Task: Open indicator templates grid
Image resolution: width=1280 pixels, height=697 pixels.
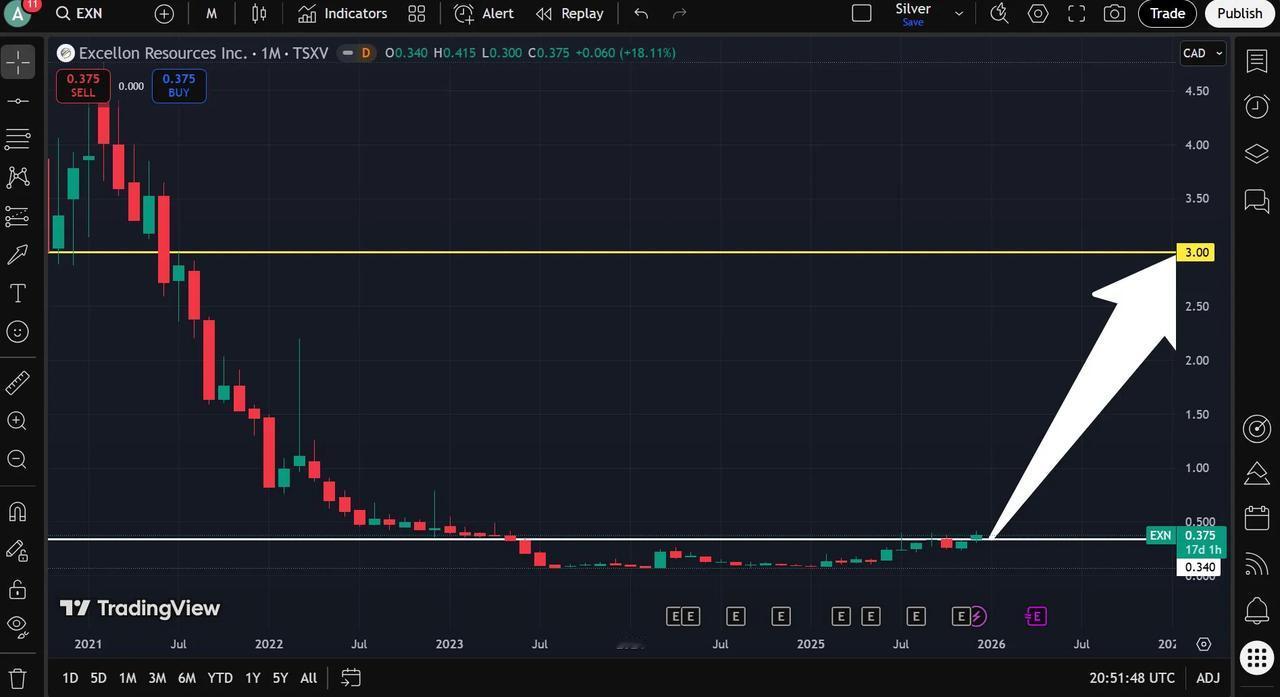Action: point(417,13)
